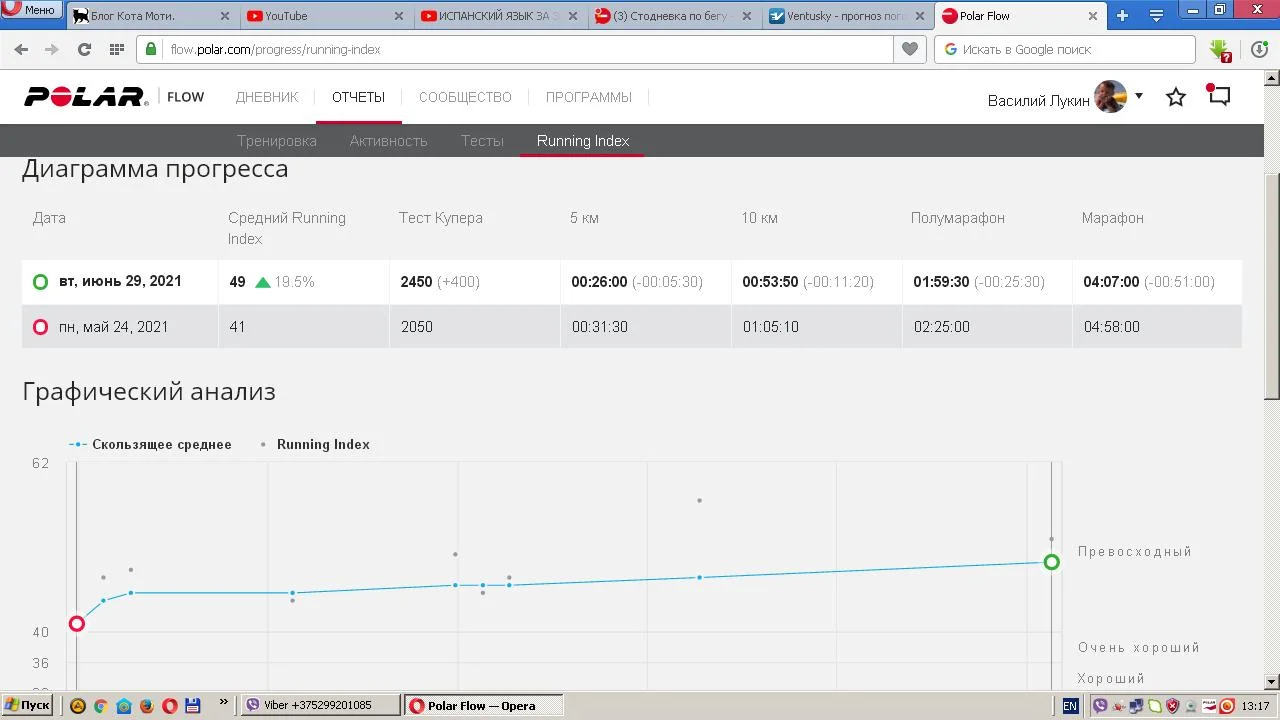Reload the page with refresh icon
Image resolution: width=1280 pixels, height=720 pixels.
(x=84, y=49)
